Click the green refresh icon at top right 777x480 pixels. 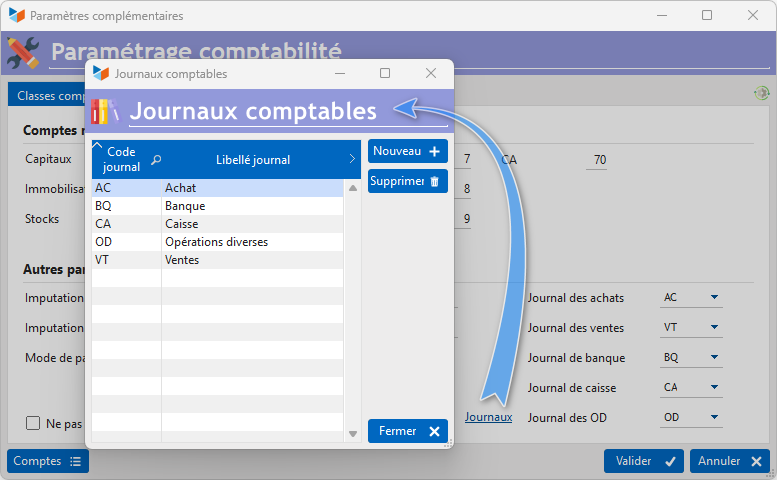click(x=762, y=93)
